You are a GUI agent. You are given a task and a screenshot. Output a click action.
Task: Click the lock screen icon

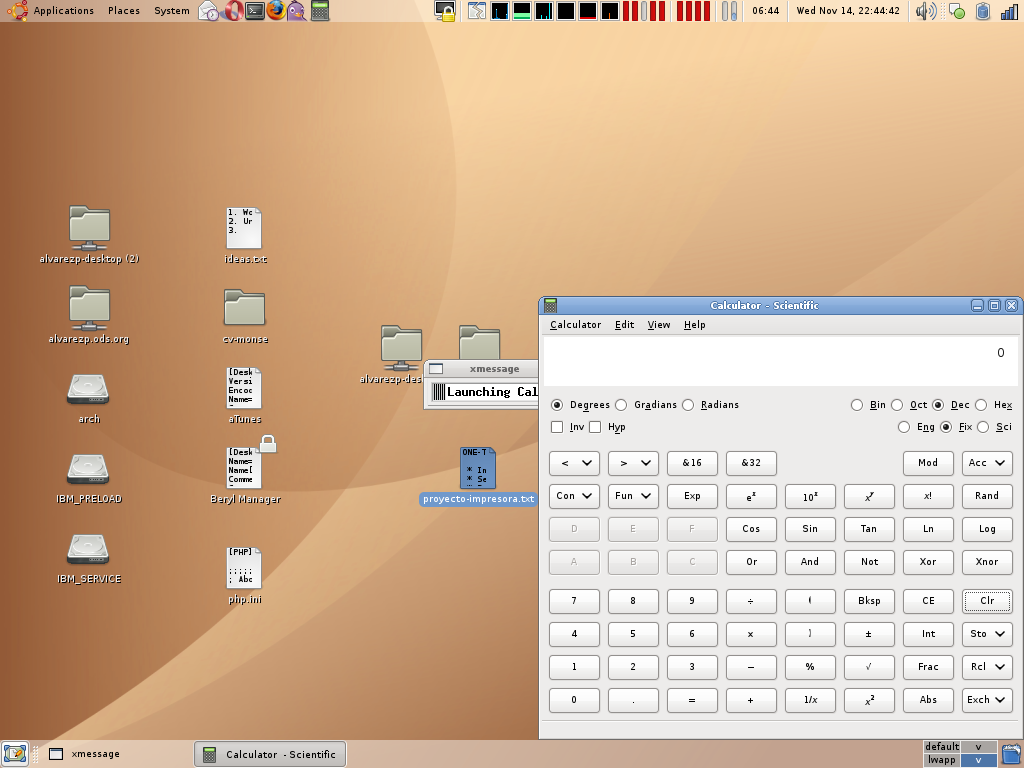[x=446, y=11]
